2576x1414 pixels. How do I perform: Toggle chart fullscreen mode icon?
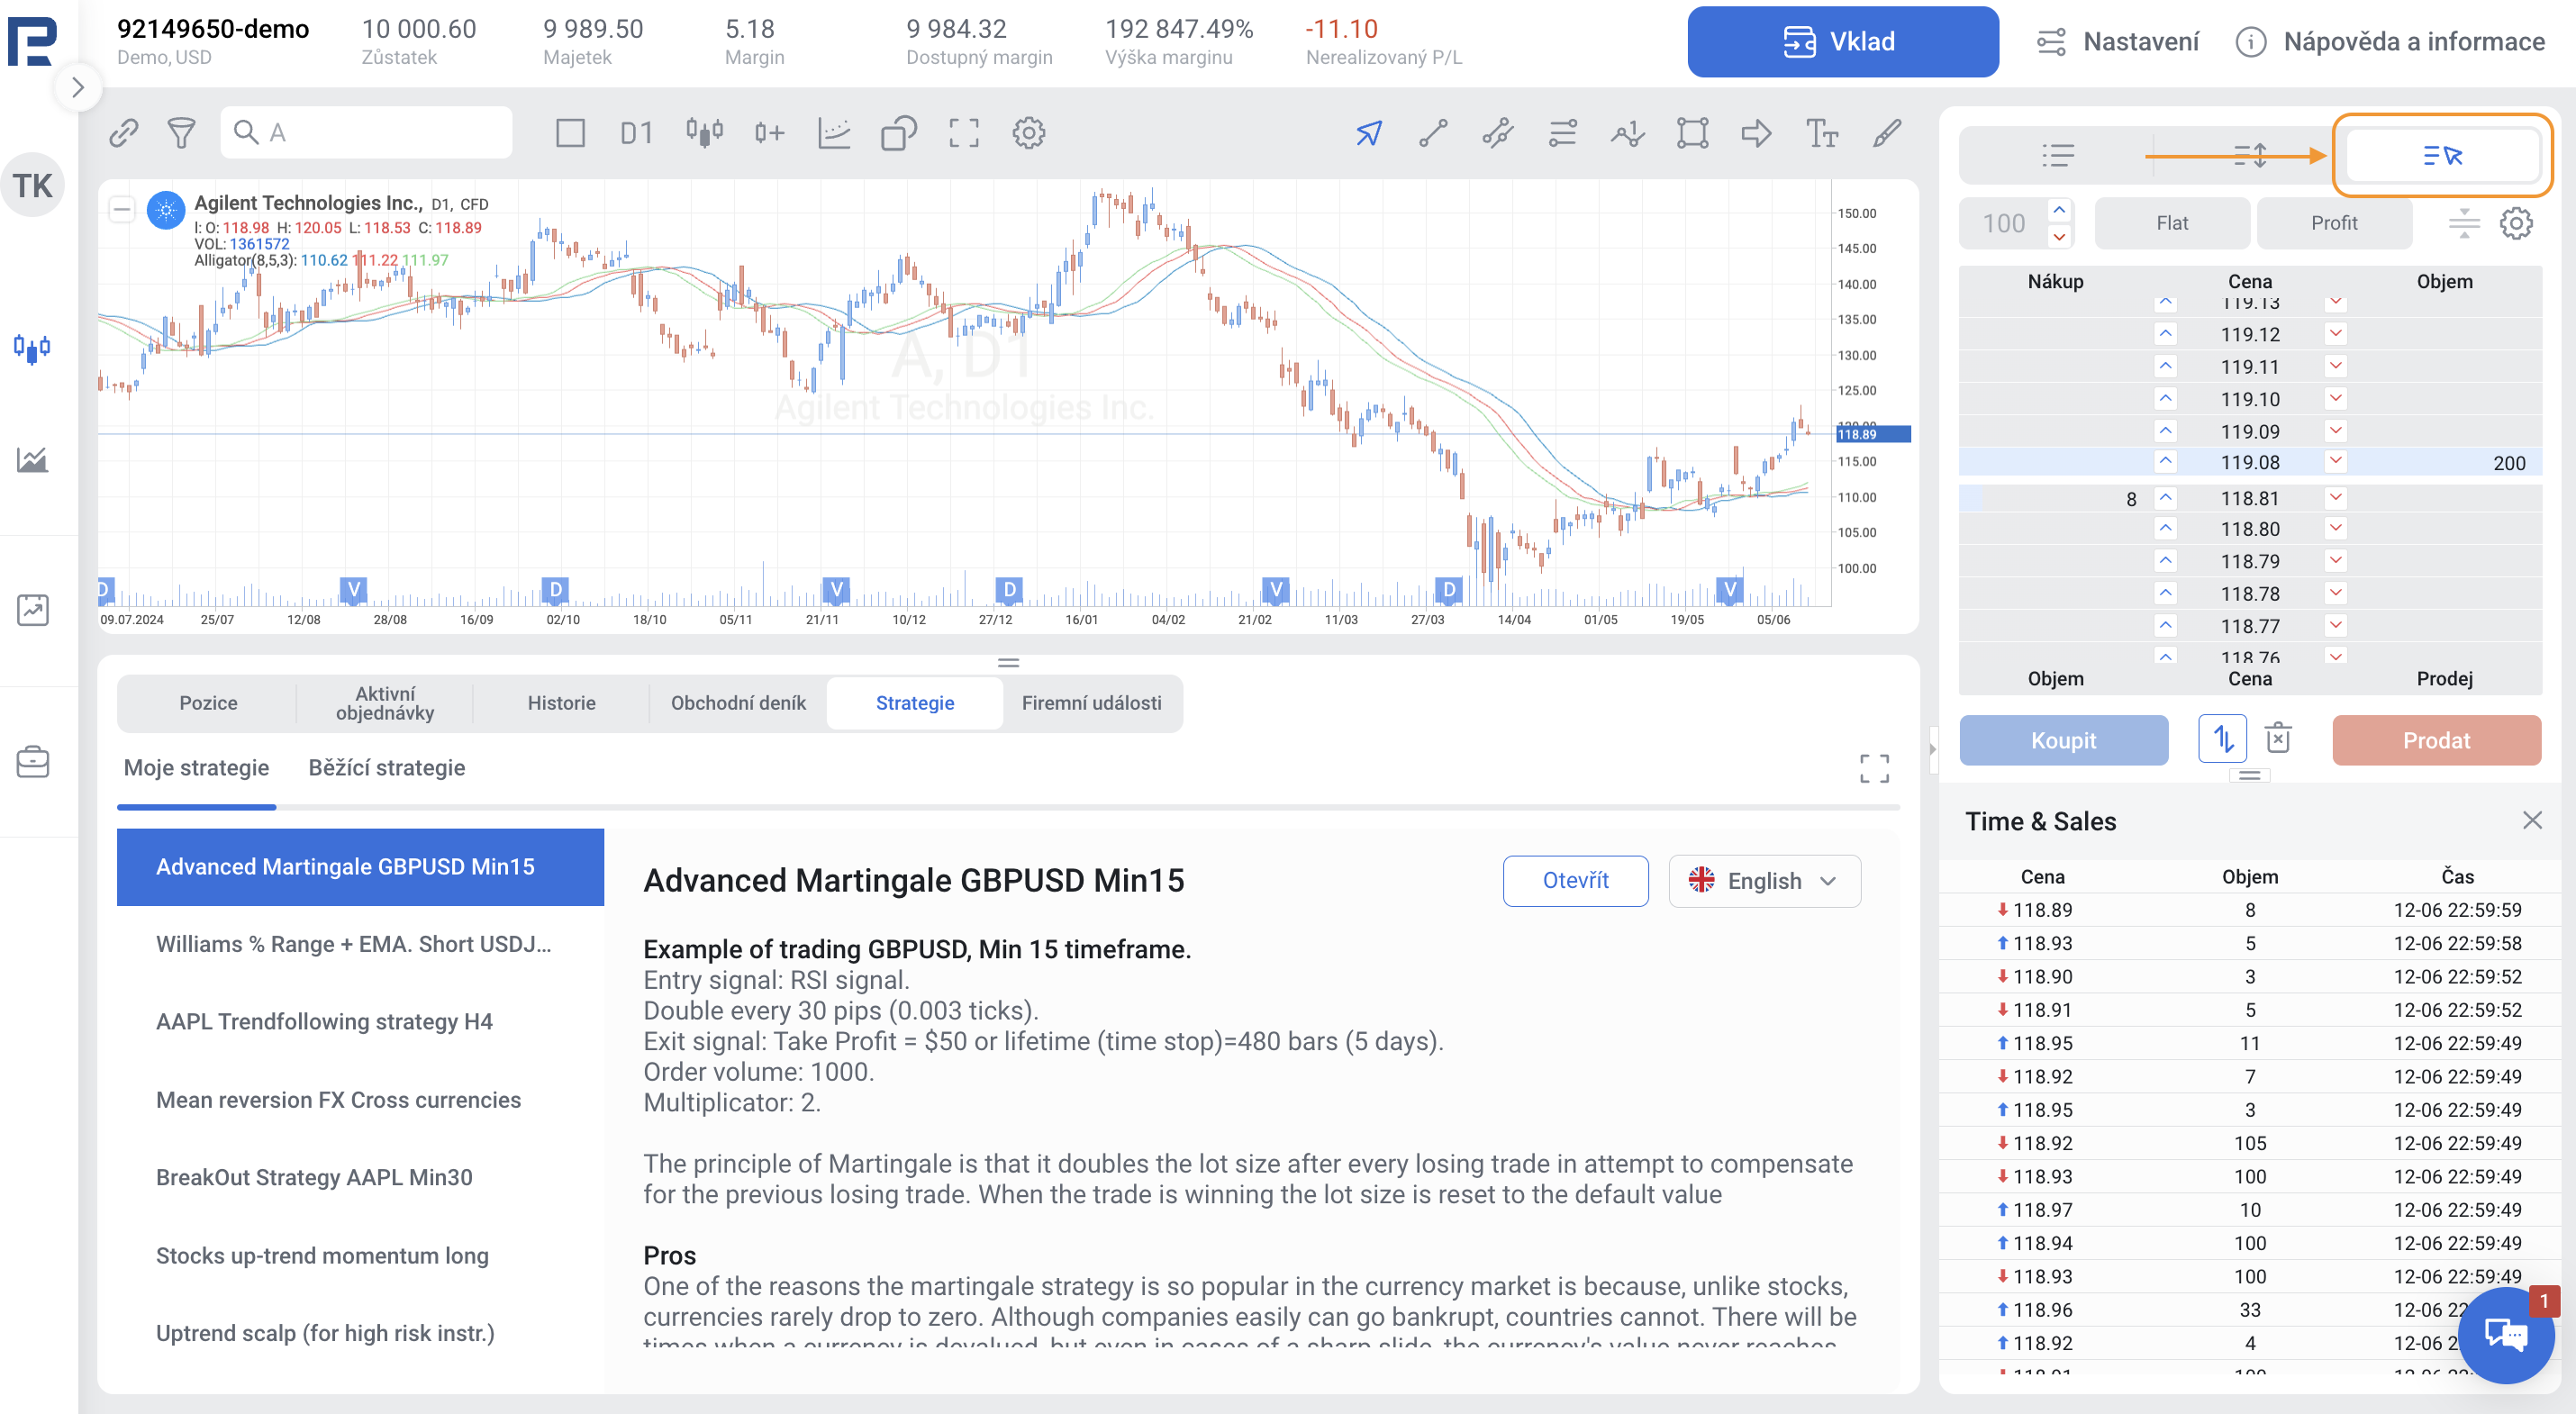coord(963,133)
